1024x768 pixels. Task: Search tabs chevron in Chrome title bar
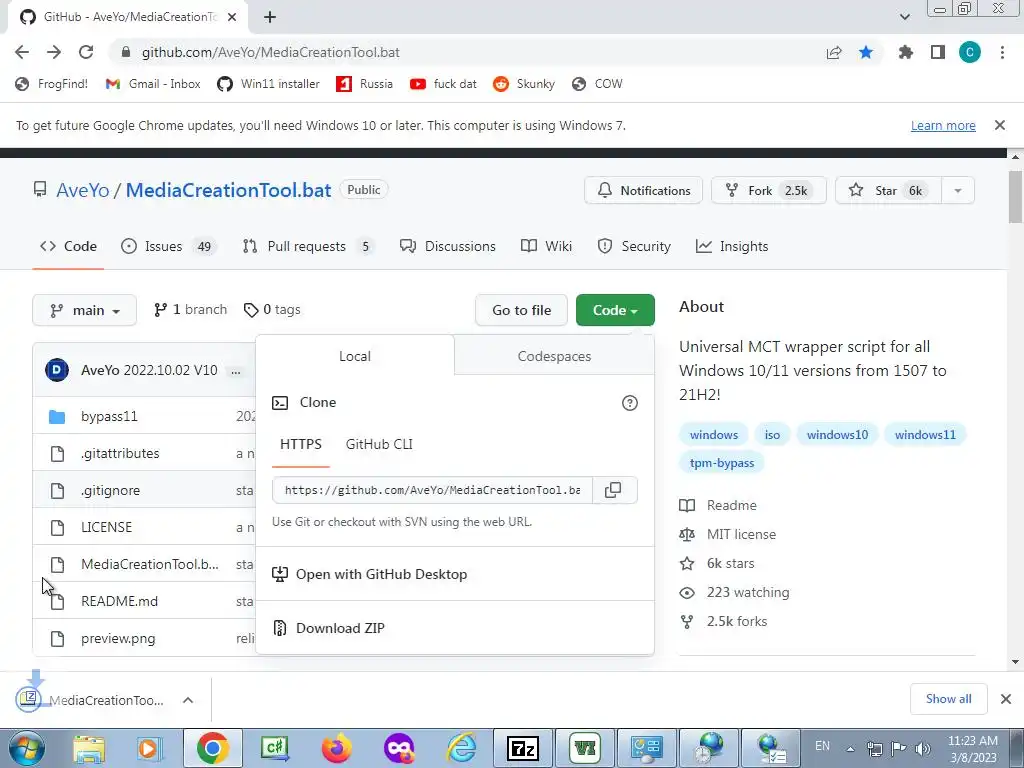(x=905, y=17)
